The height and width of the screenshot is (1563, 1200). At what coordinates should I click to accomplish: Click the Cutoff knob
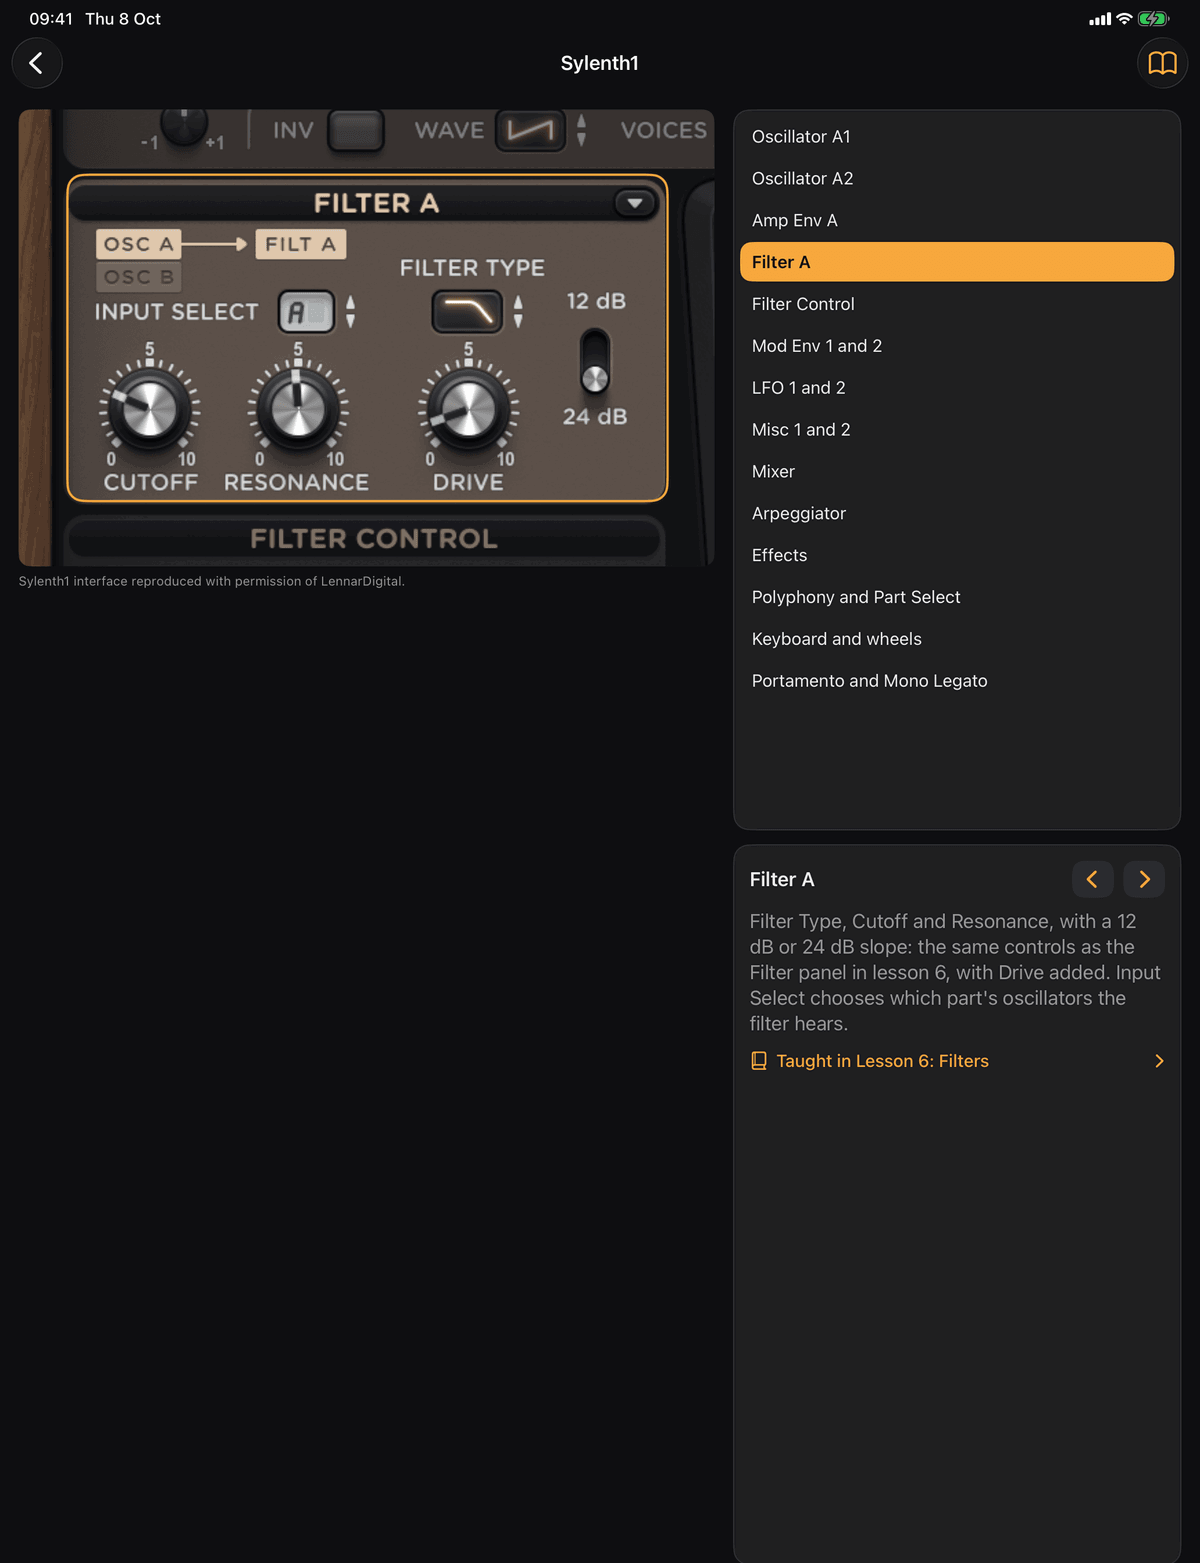(149, 410)
